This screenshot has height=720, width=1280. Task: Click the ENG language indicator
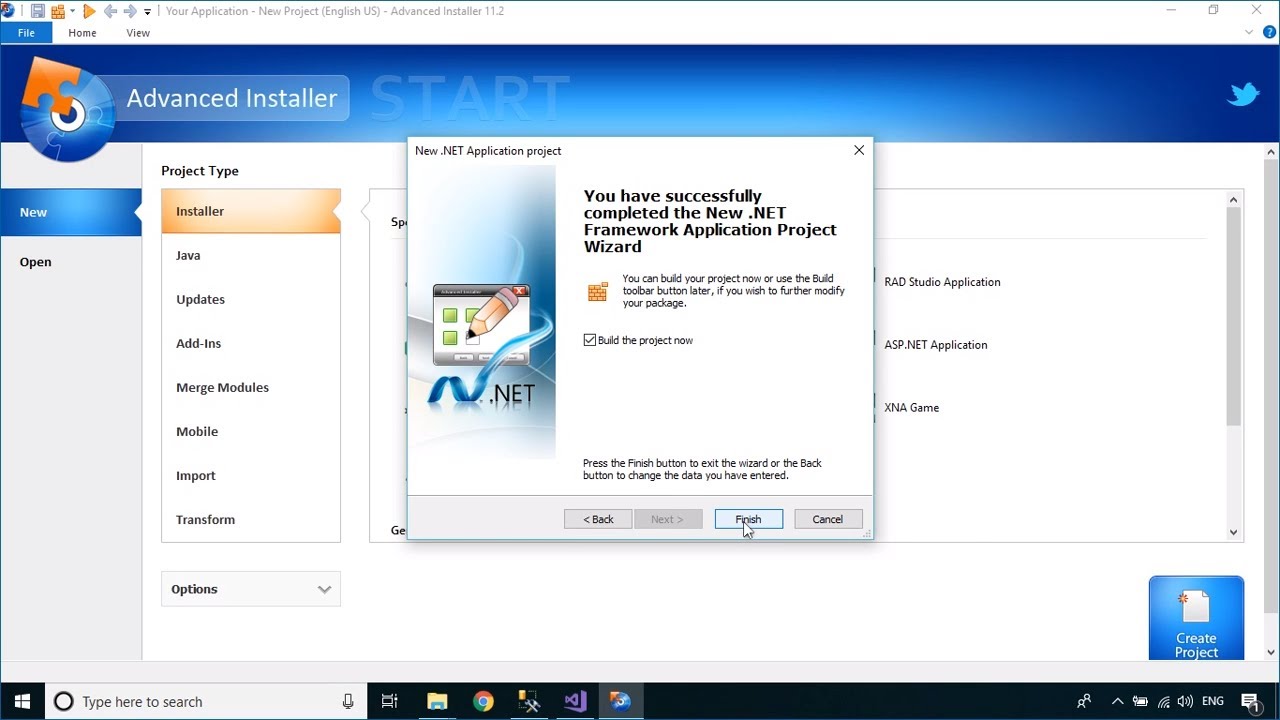(1213, 701)
